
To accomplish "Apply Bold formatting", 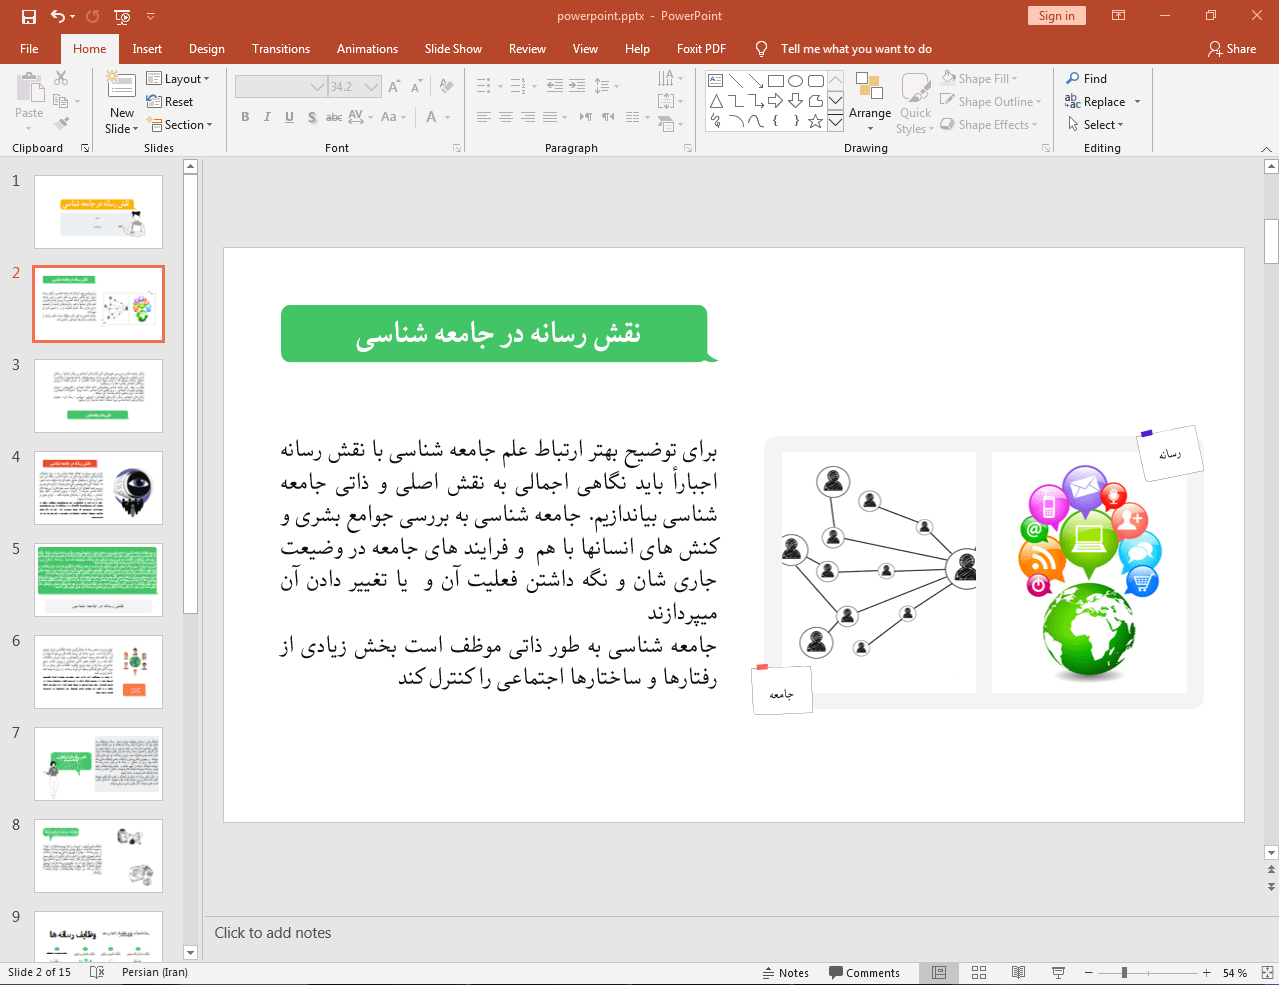I will click(245, 117).
